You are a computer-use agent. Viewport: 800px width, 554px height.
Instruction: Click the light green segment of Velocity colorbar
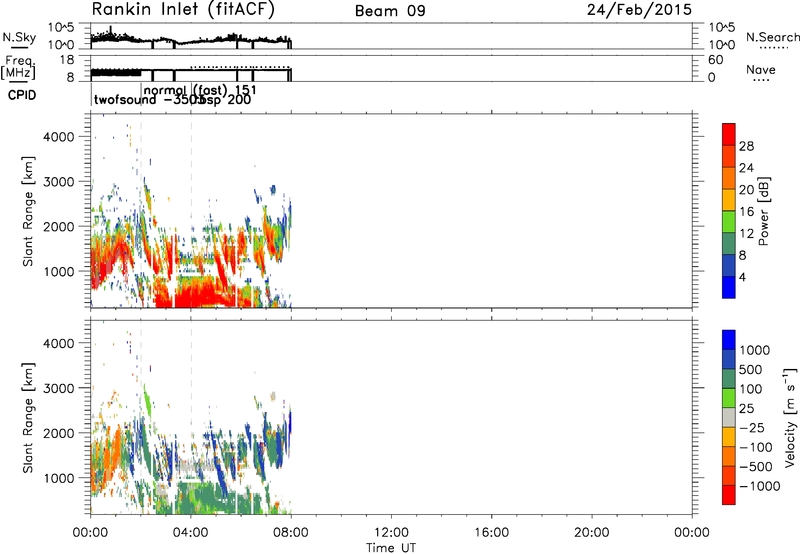(729, 398)
